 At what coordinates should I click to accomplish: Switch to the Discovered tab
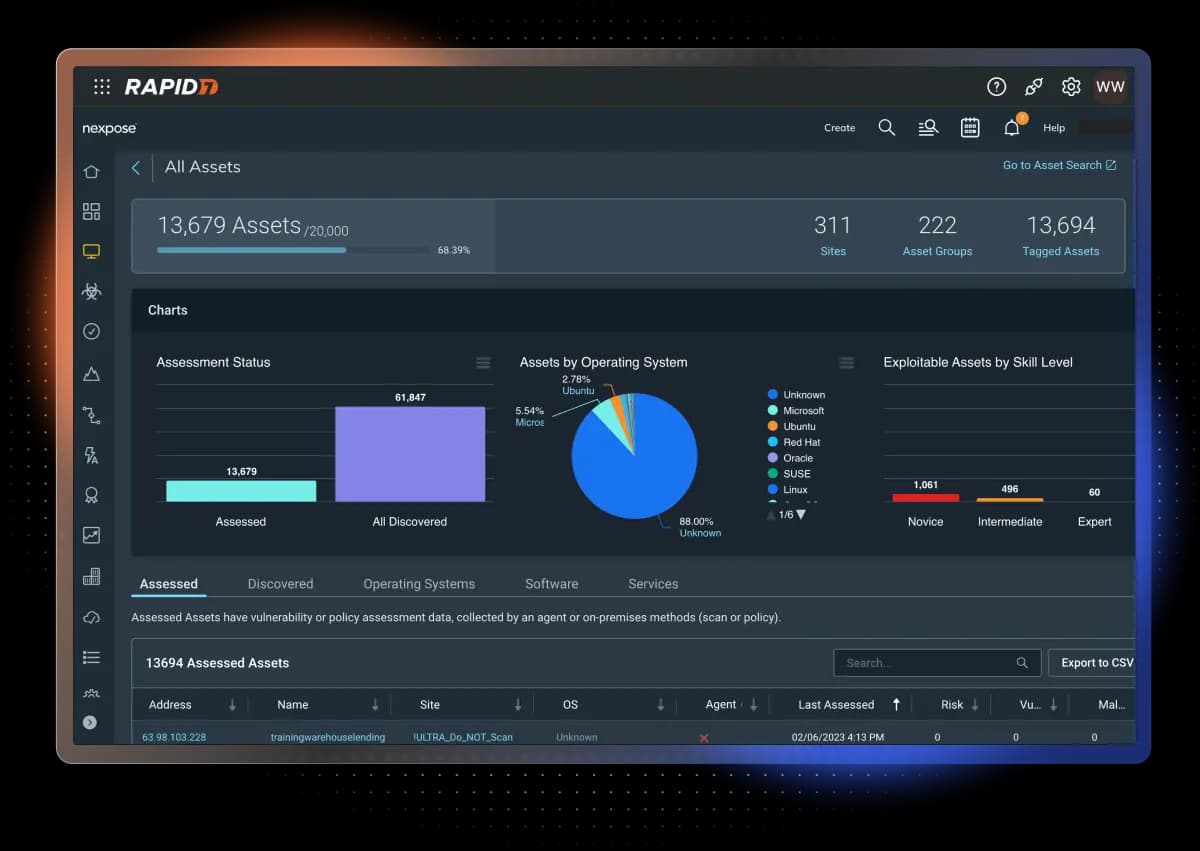pos(280,584)
